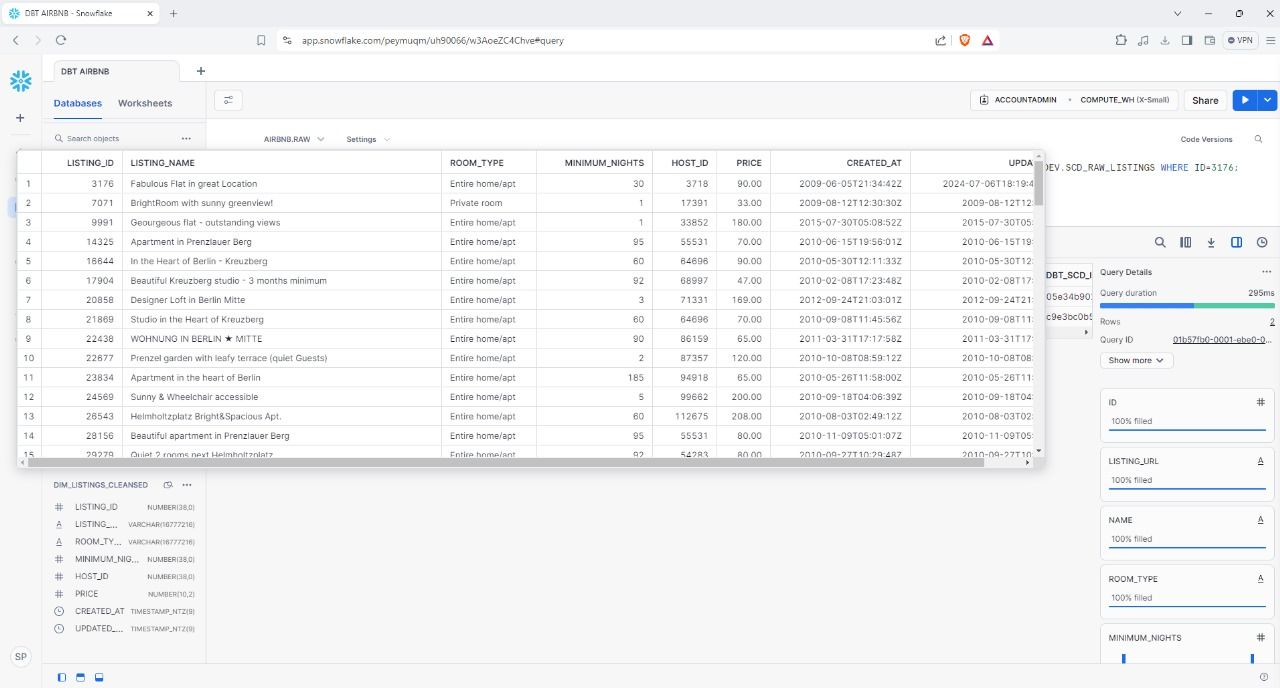Toggle the bottom results pane layout
The width and height of the screenshot is (1280, 688).
tap(99, 677)
